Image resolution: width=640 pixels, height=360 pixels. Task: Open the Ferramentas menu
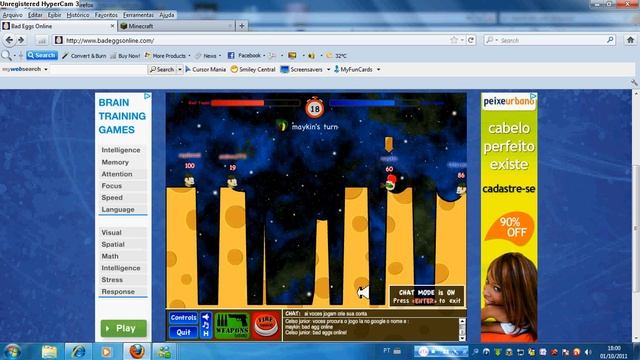click(138, 15)
